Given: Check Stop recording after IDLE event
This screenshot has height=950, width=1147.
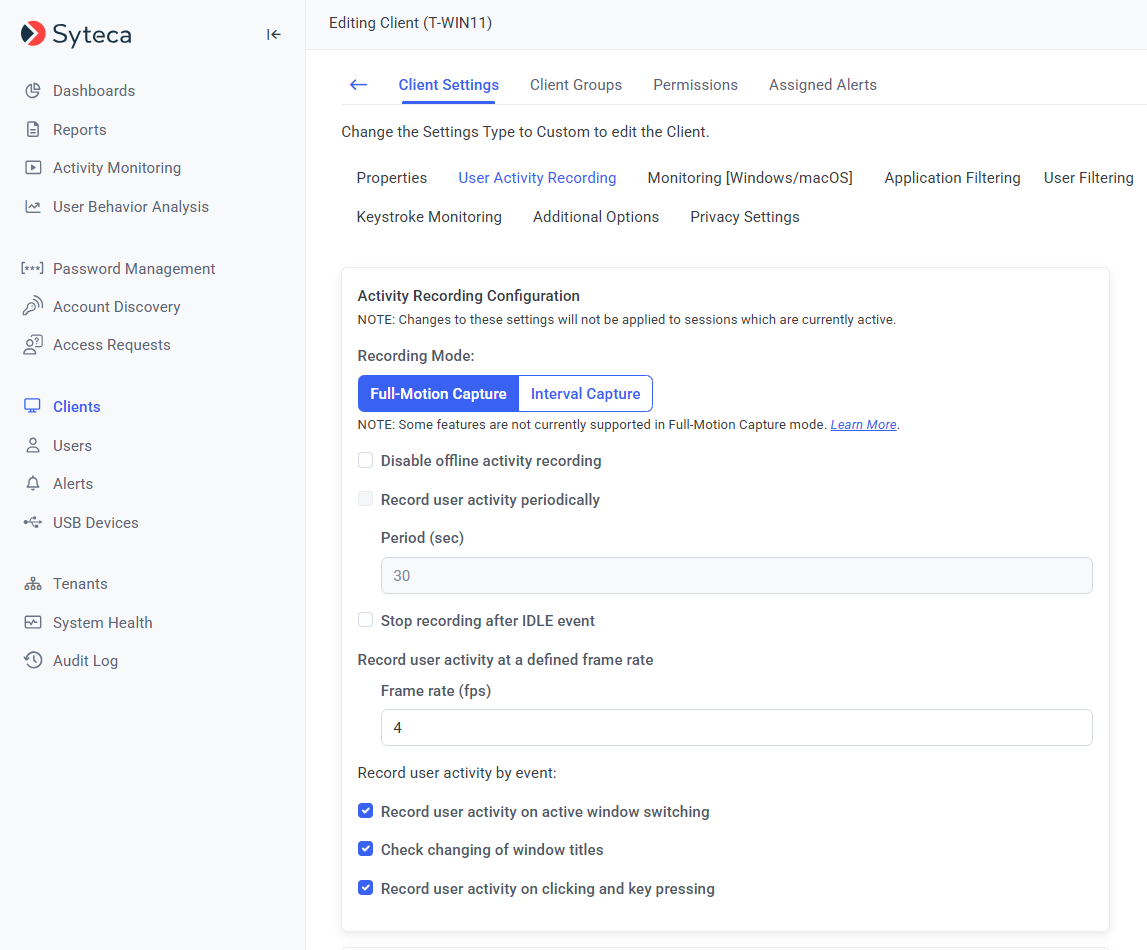Looking at the screenshot, I should pos(366,621).
